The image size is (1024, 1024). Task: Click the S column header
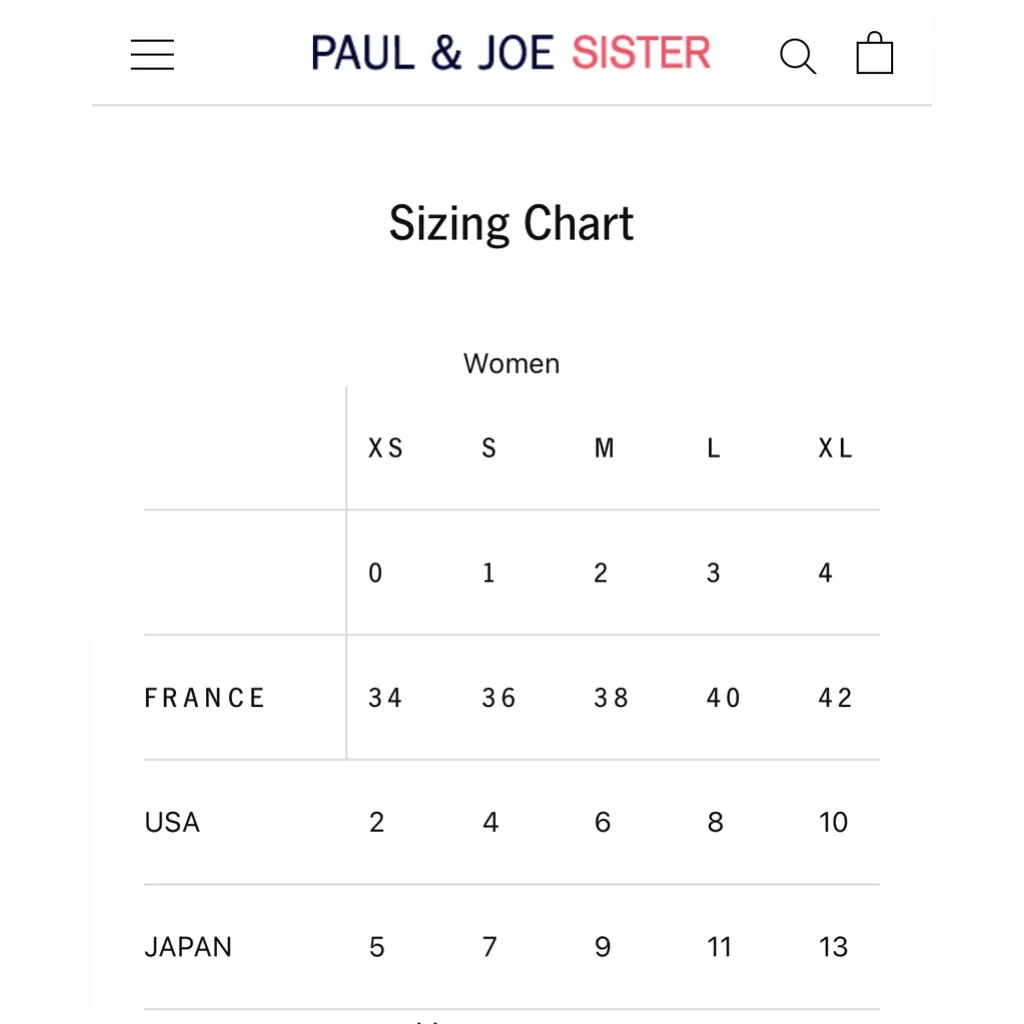point(489,449)
